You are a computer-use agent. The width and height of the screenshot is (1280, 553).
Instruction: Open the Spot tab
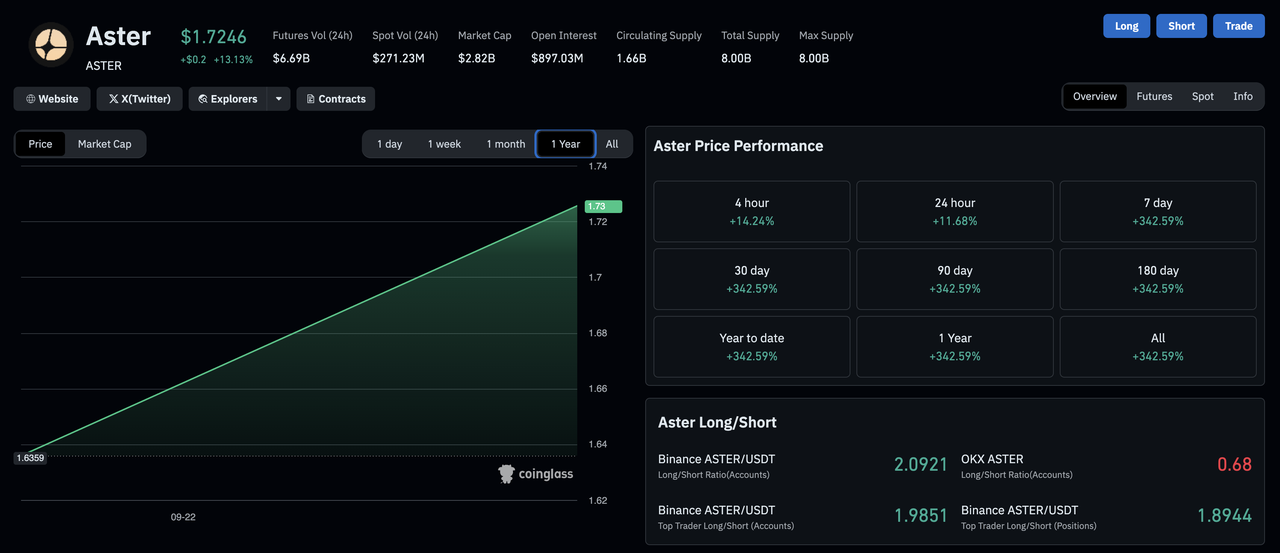click(1203, 97)
